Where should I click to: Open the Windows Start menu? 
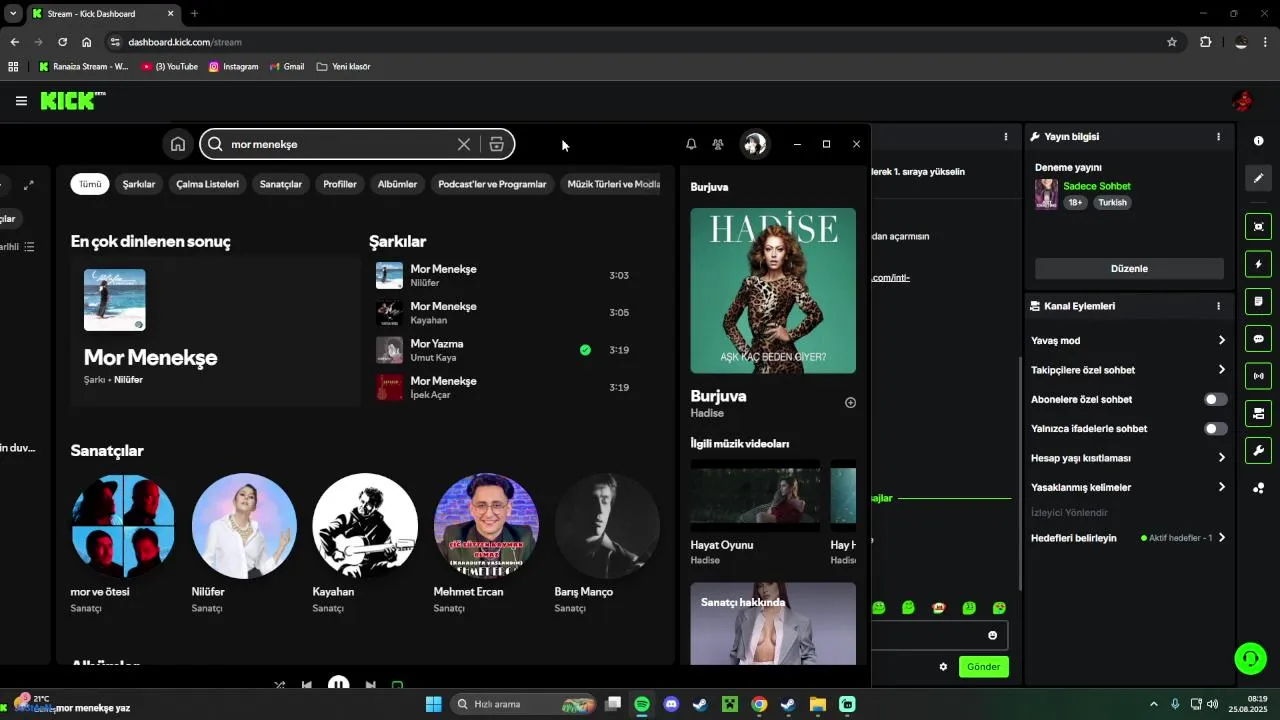click(434, 704)
